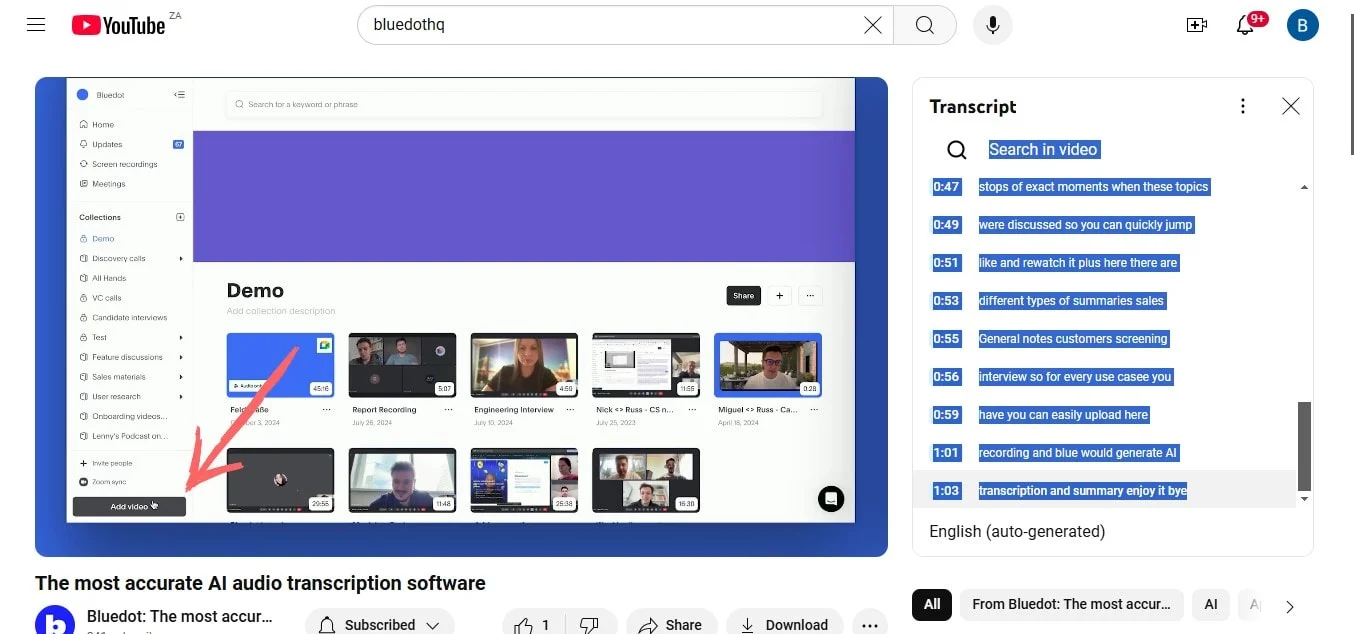Viewport: 1354px width, 634px height.
Task: Click the magnifier search button
Action: click(925, 25)
